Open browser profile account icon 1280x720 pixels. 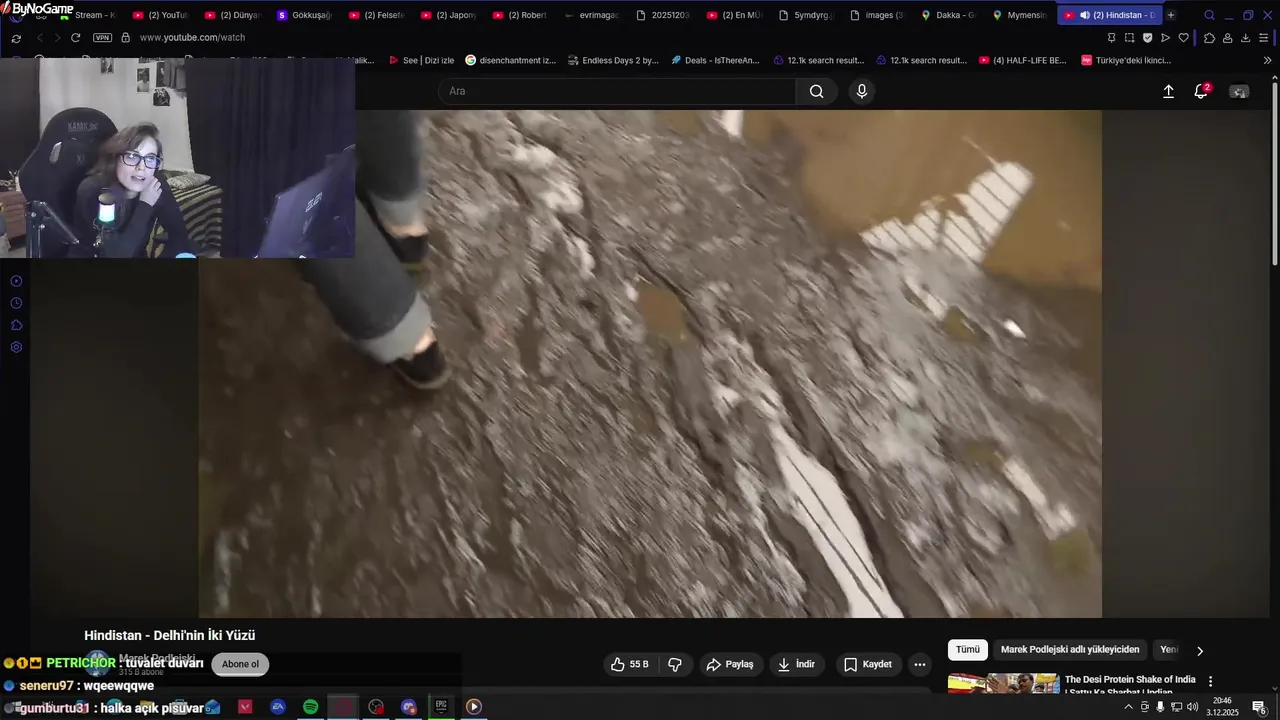[1227, 37]
